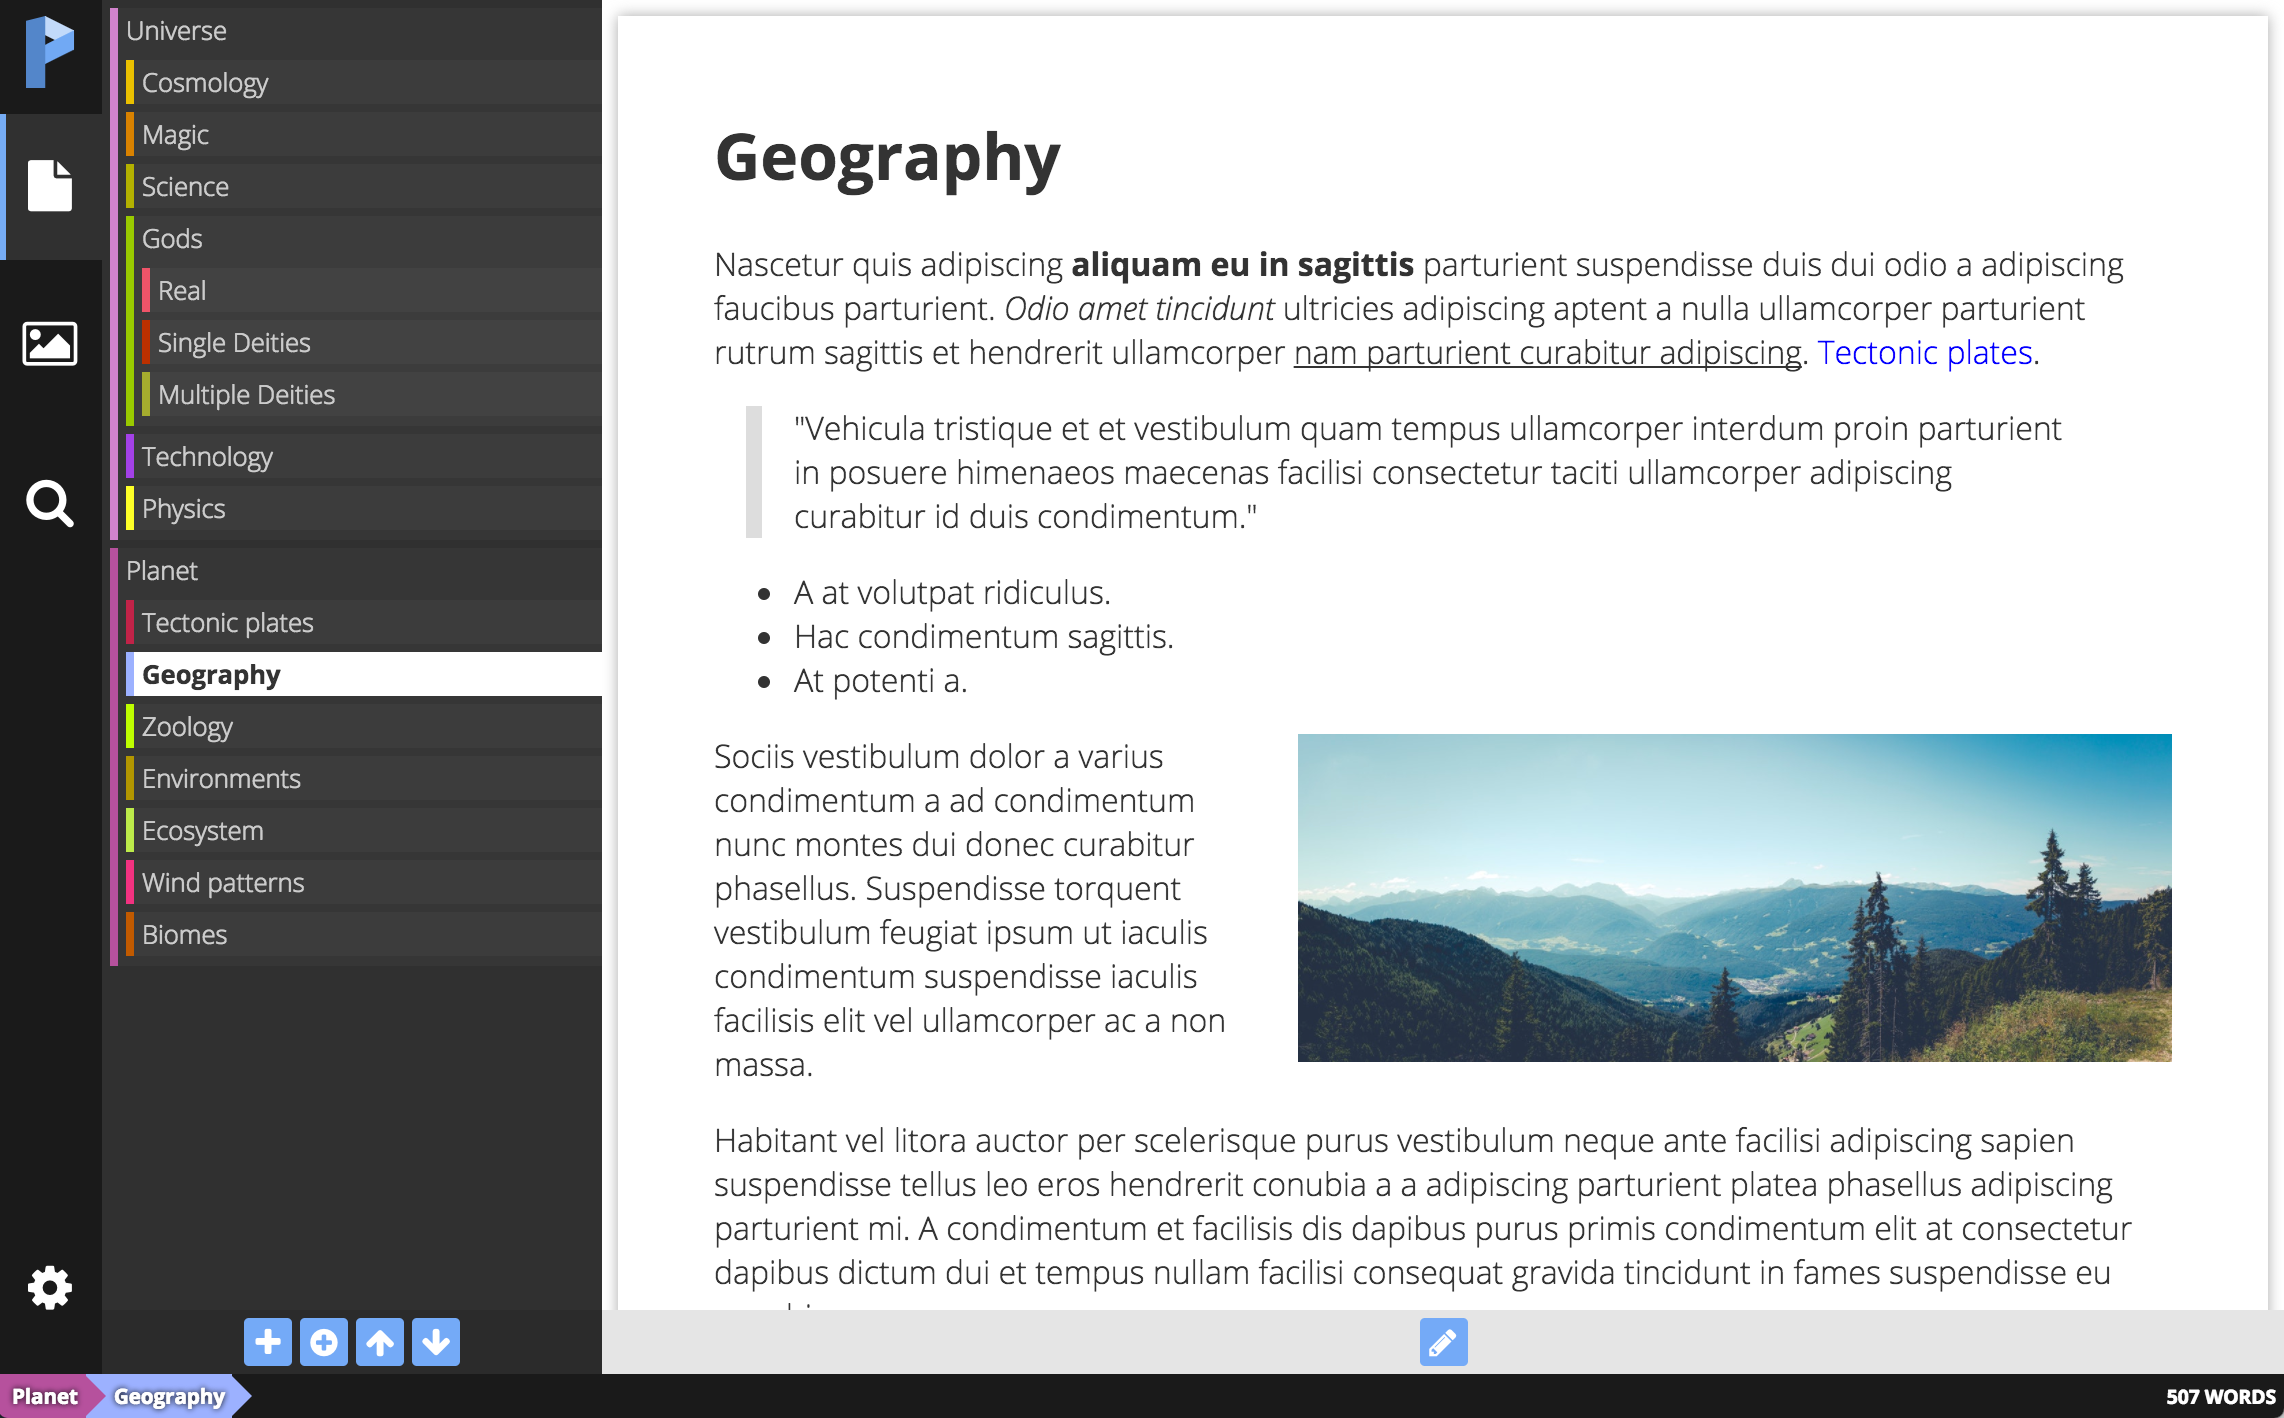Image resolution: width=2284 pixels, height=1418 pixels.
Task: Collapse the Universe tree section
Action: coord(176,31)
